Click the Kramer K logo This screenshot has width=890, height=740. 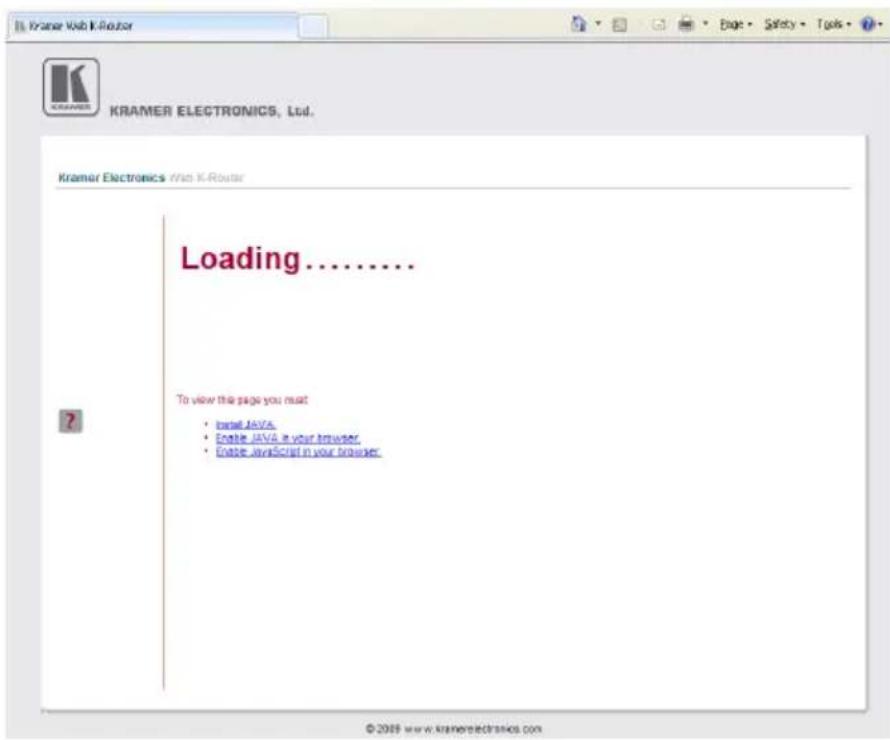[71, 87]
